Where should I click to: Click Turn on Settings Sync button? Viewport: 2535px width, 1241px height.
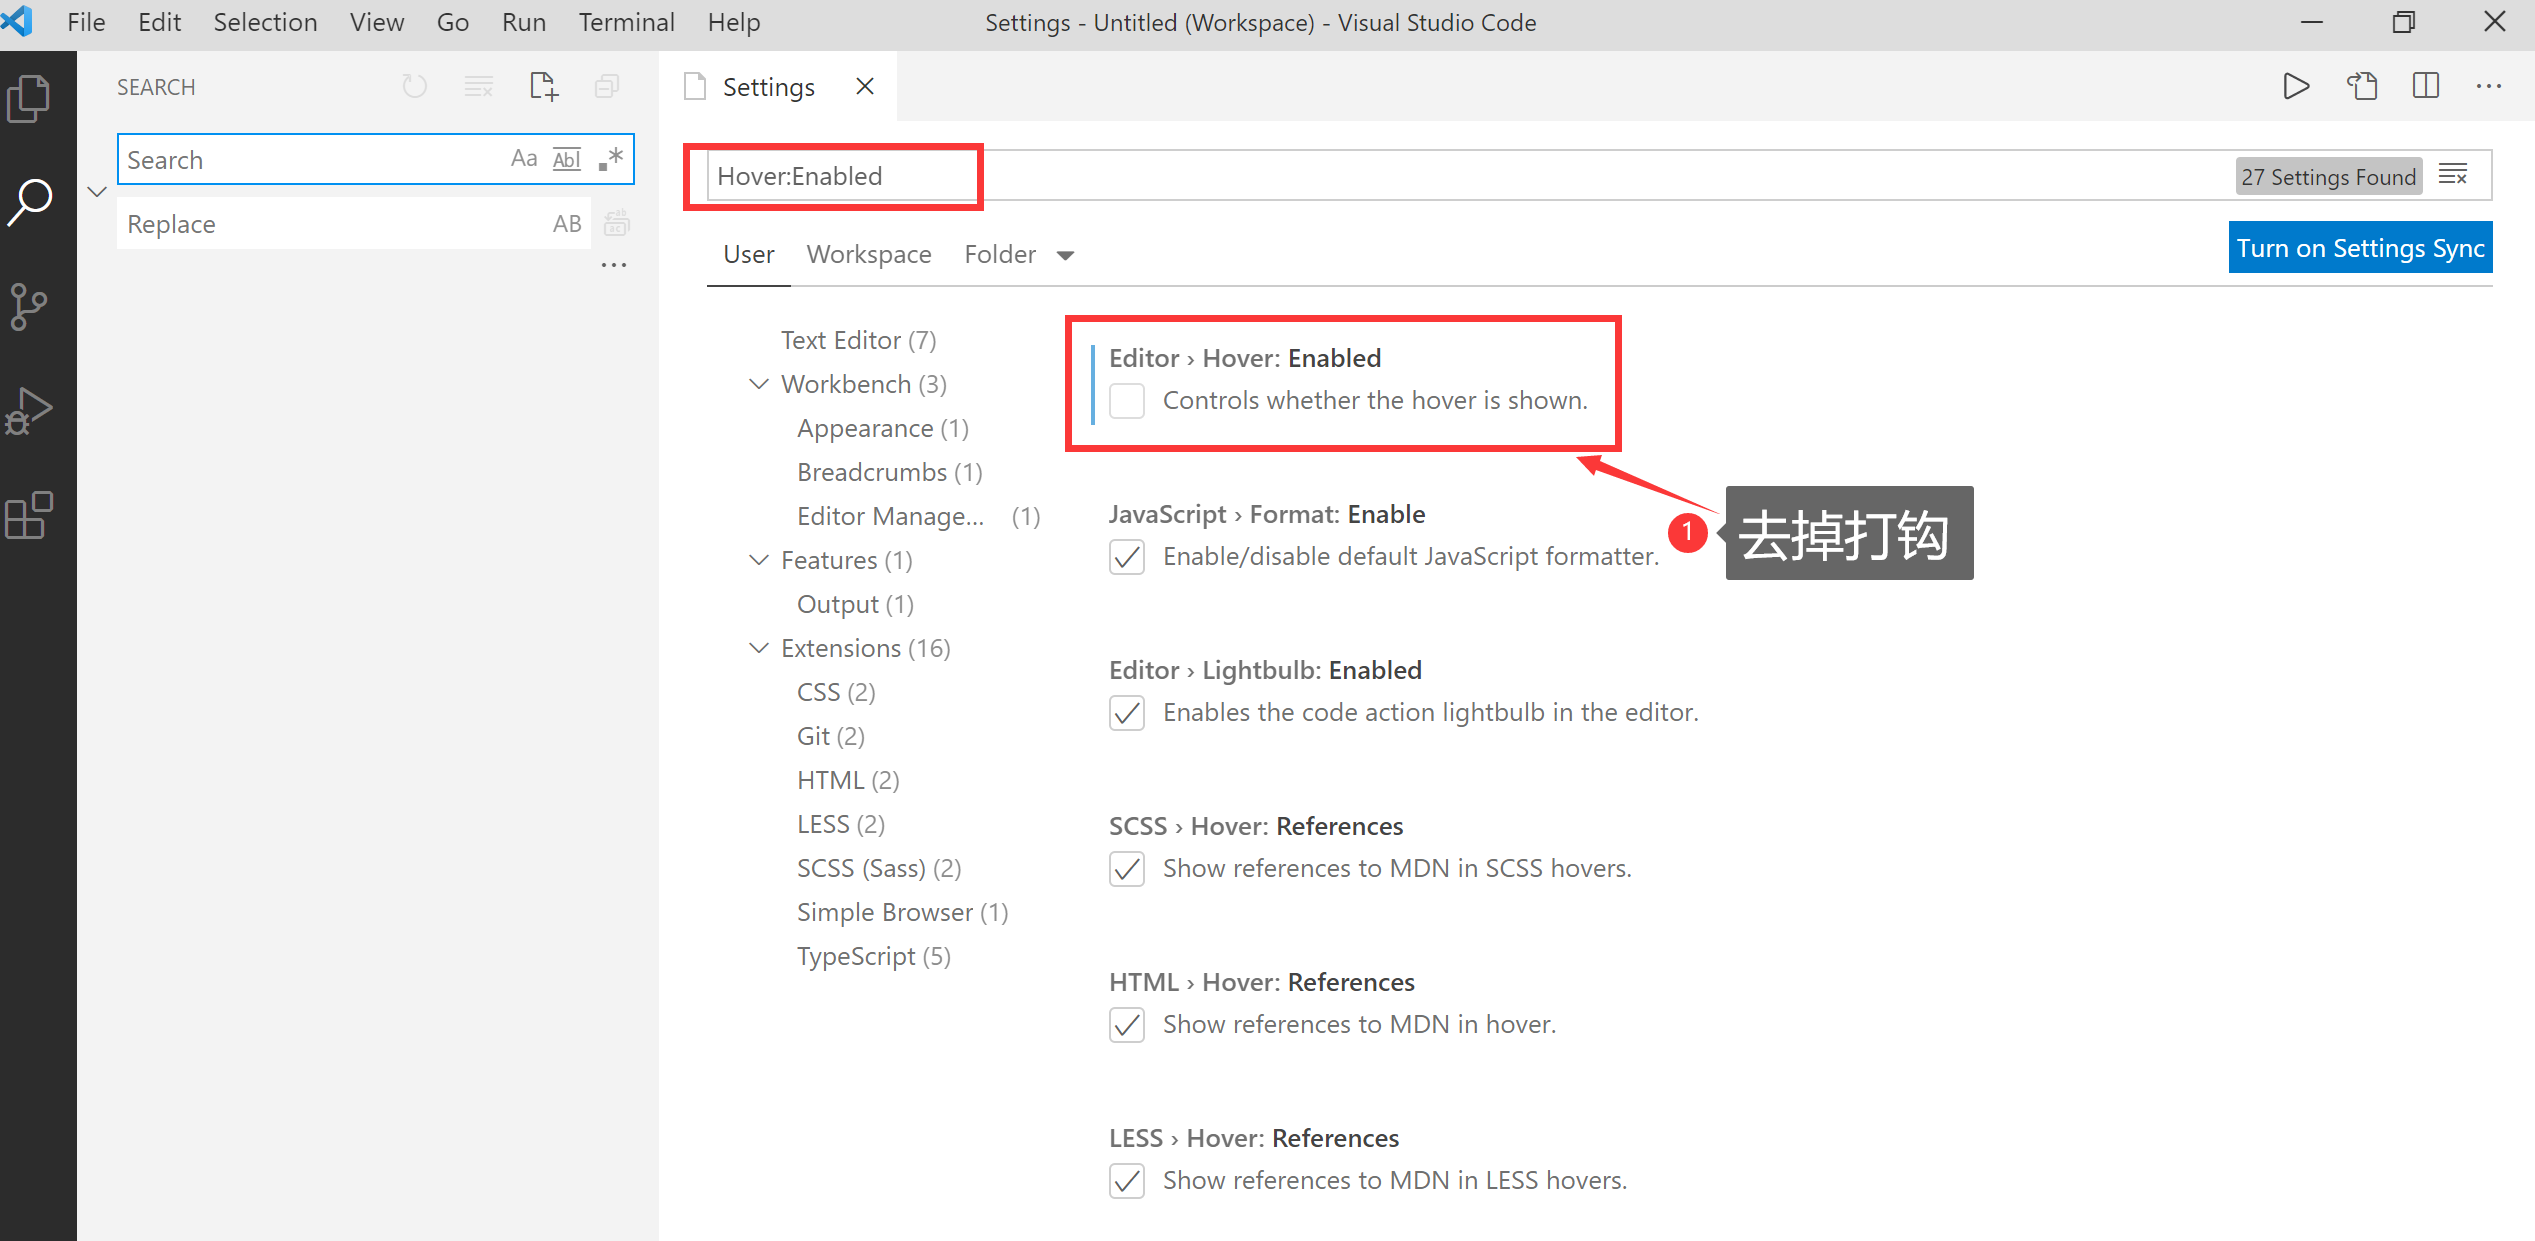tap(2359, 248)
